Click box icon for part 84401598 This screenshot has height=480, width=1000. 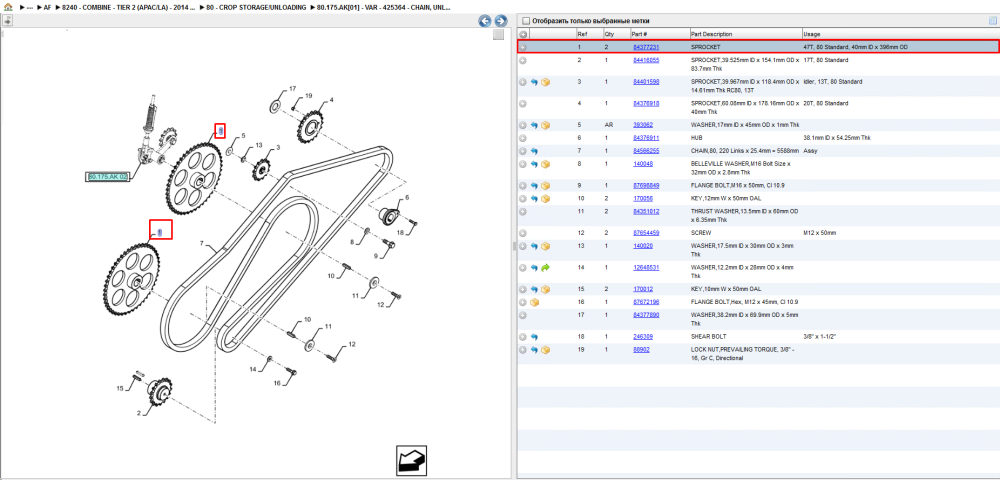pyautogui.click(x=545, y=82)
